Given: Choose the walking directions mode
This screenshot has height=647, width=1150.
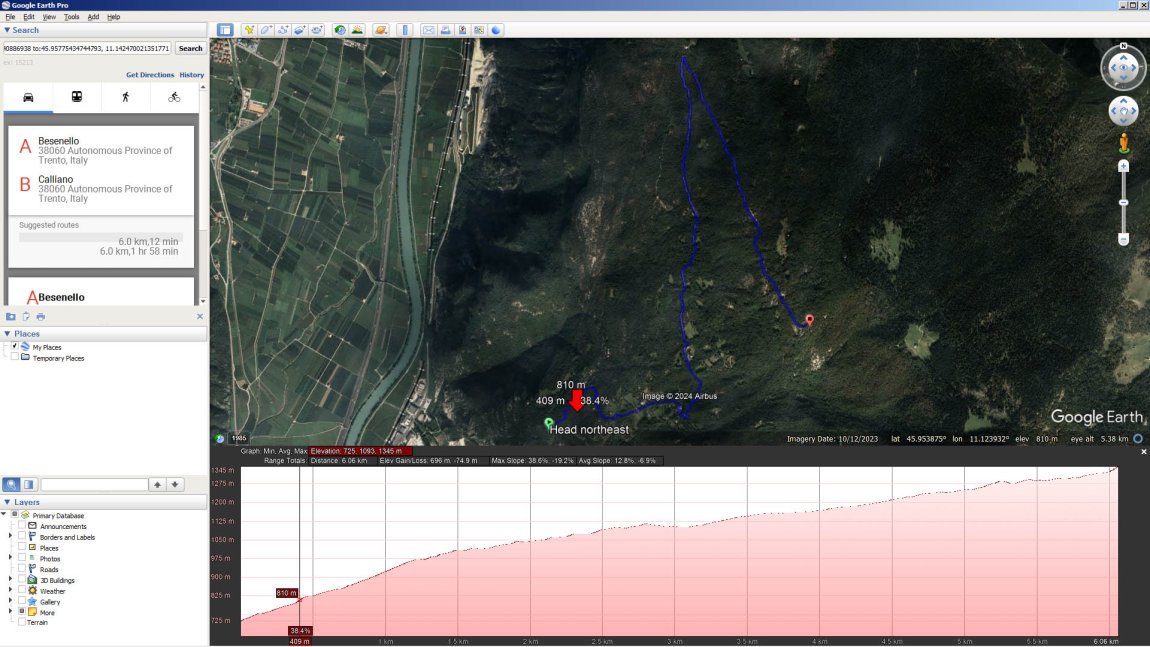Looking at the screenshot, I should [x=126, y=97].
